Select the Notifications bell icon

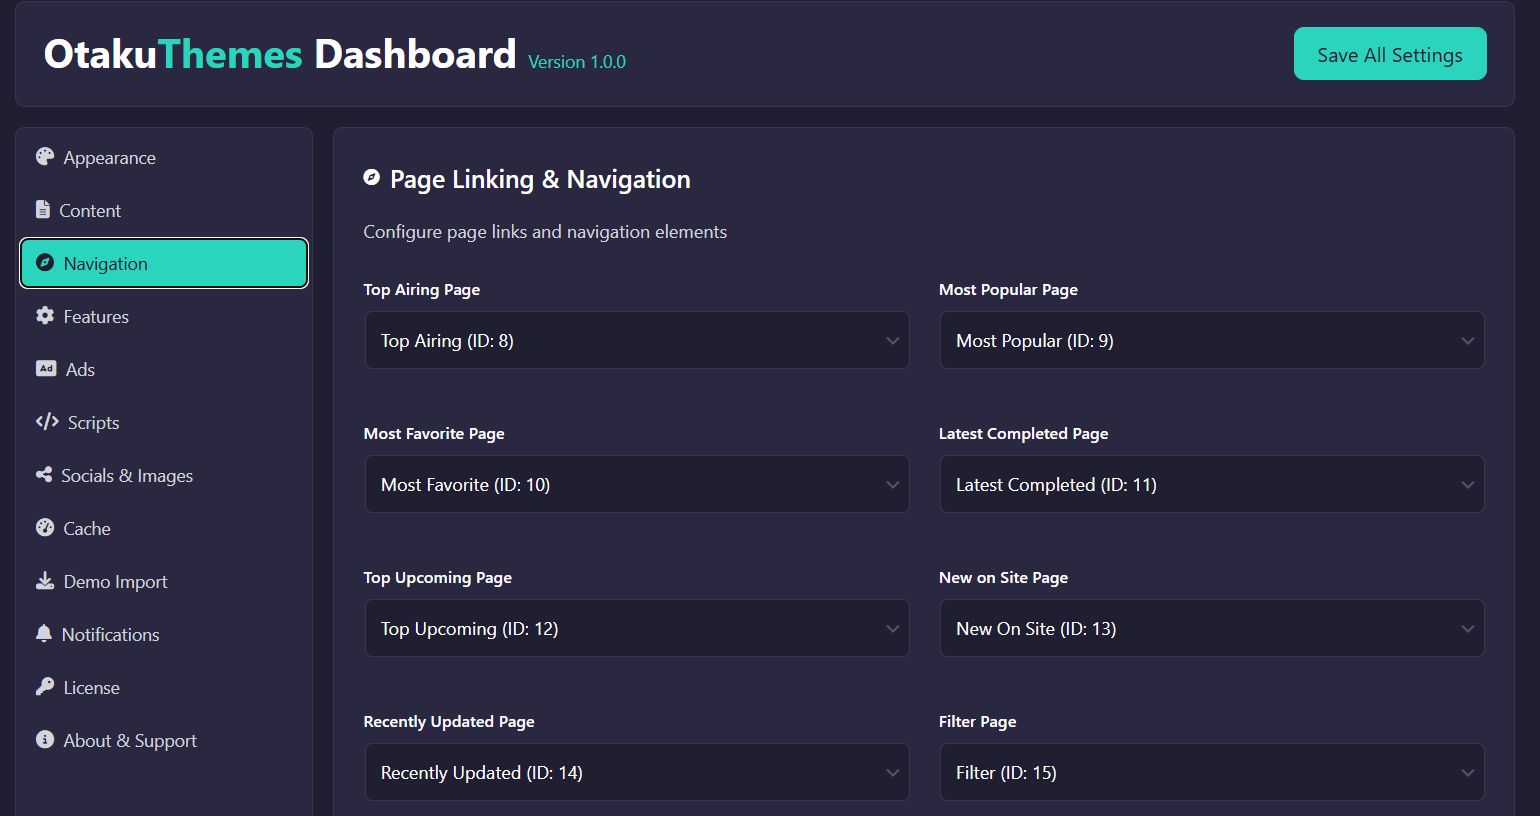point(45,634)
